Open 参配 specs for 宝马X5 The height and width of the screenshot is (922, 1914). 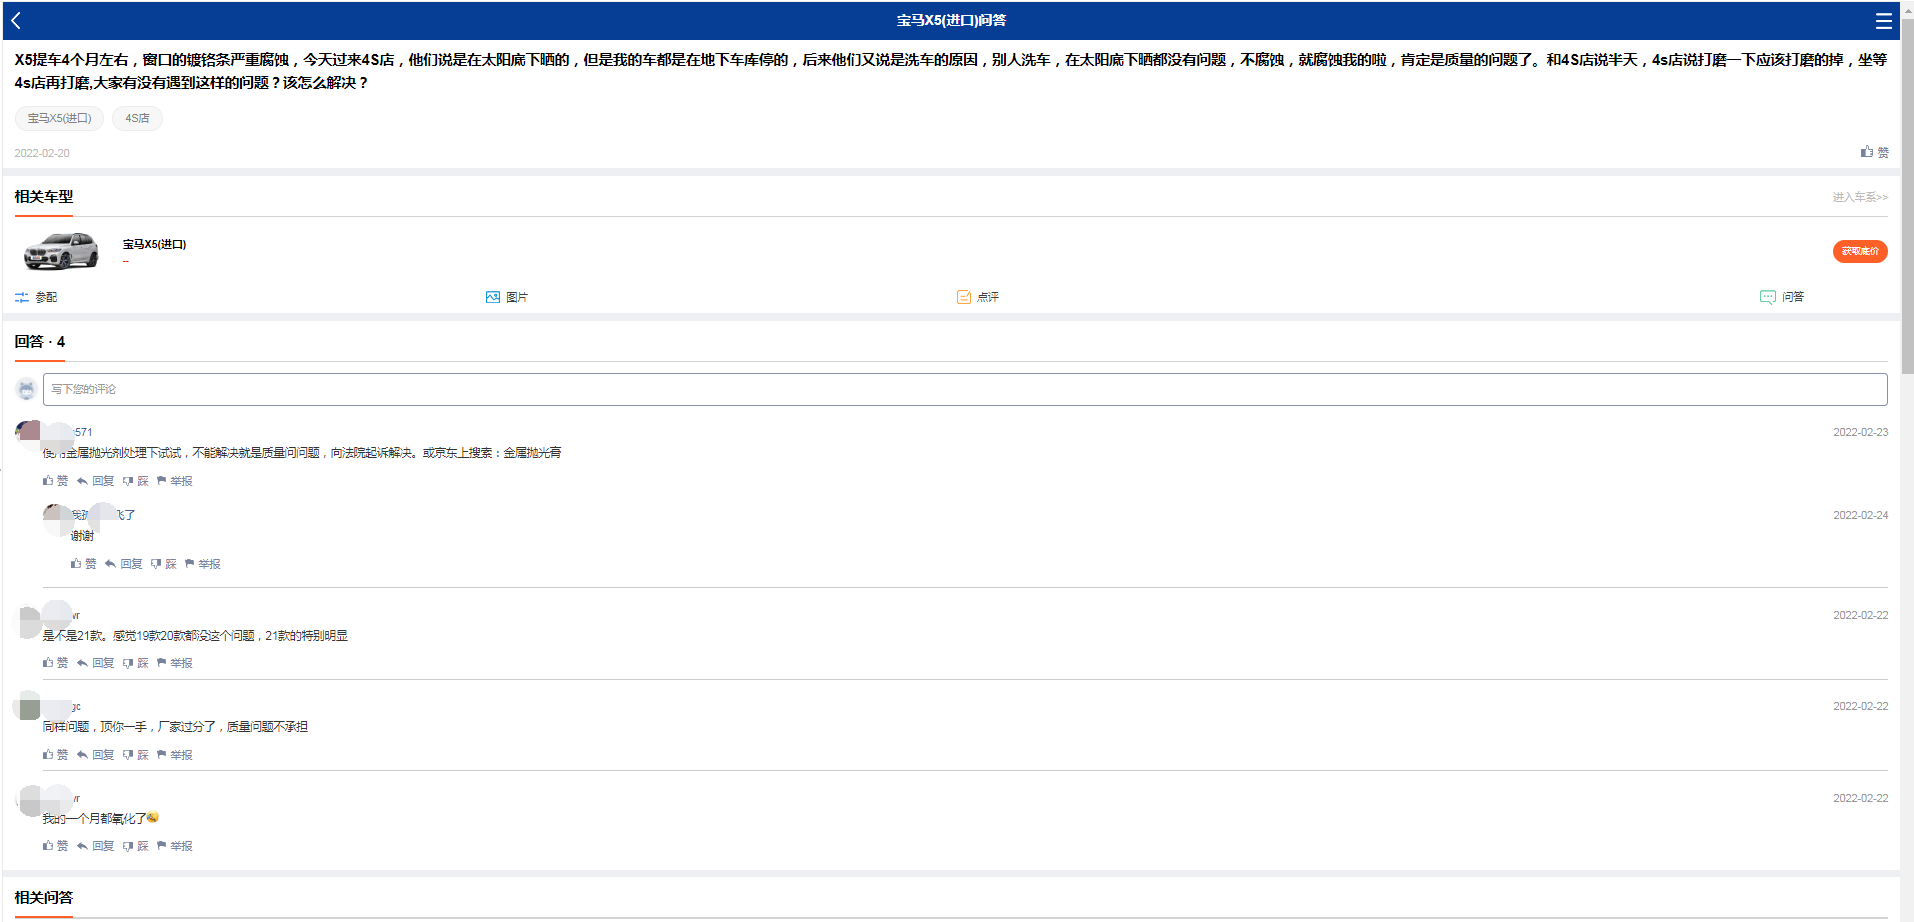[x=36, y=297]
